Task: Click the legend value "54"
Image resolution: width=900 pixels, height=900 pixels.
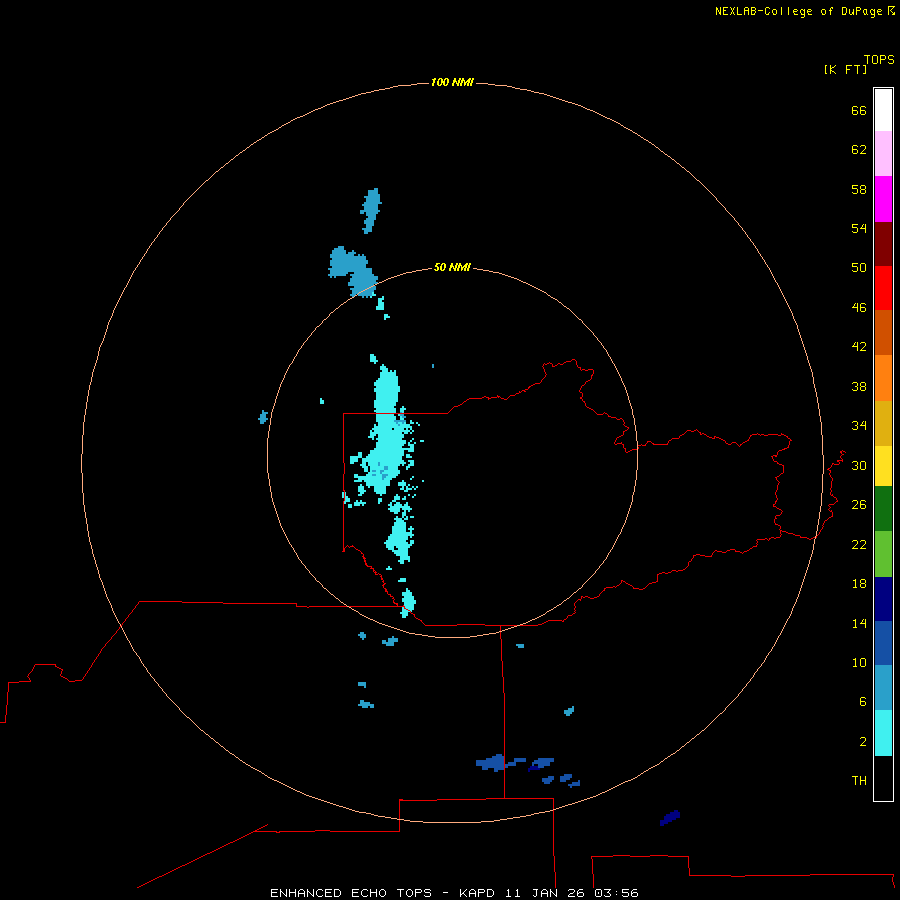Action: [859, 228]
